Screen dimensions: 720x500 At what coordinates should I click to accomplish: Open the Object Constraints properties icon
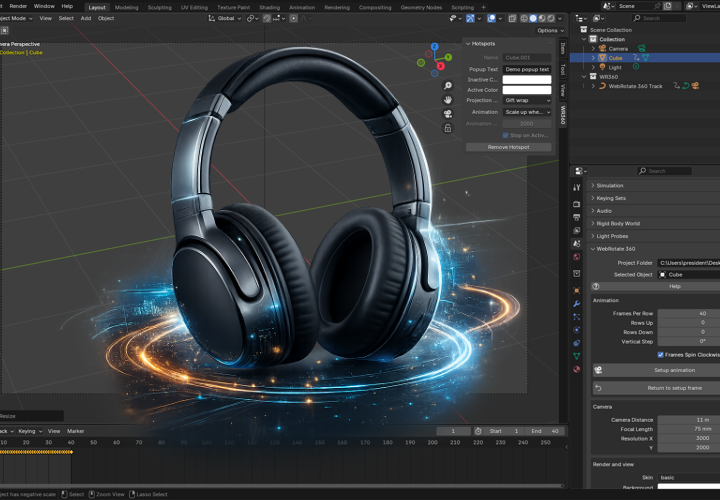point(577,343)
